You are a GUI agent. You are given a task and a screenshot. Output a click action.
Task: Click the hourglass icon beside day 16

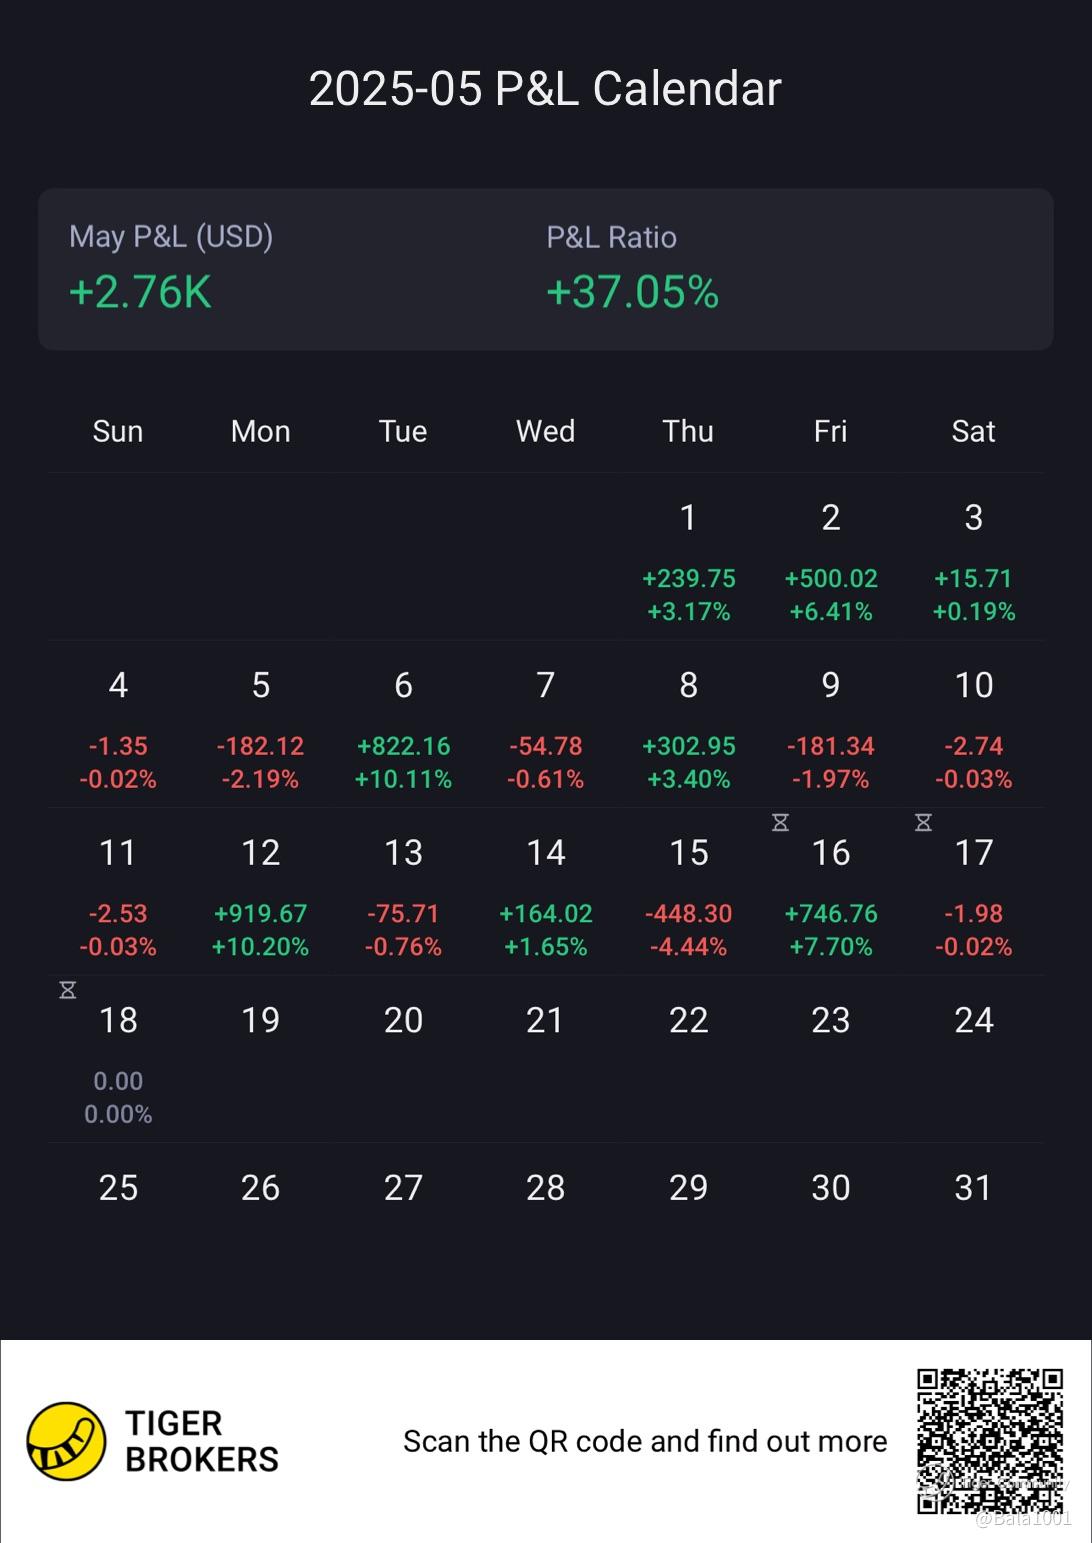click(x=781, y=822)
